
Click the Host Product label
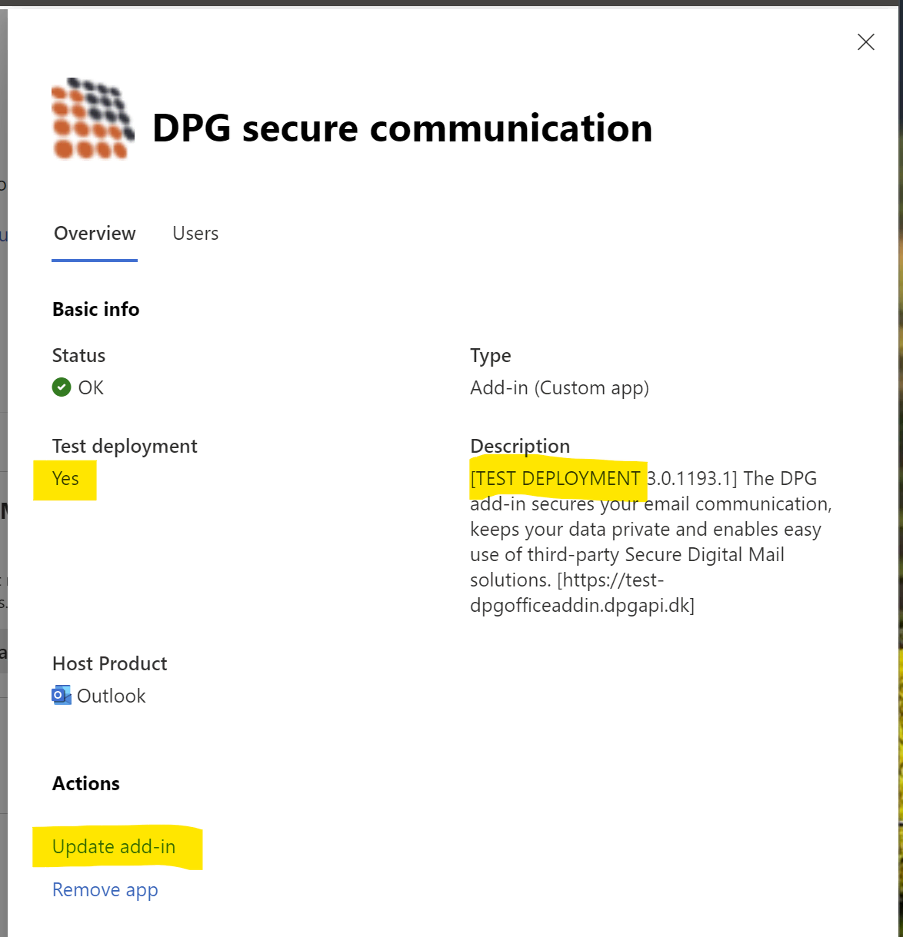(110, 663)
